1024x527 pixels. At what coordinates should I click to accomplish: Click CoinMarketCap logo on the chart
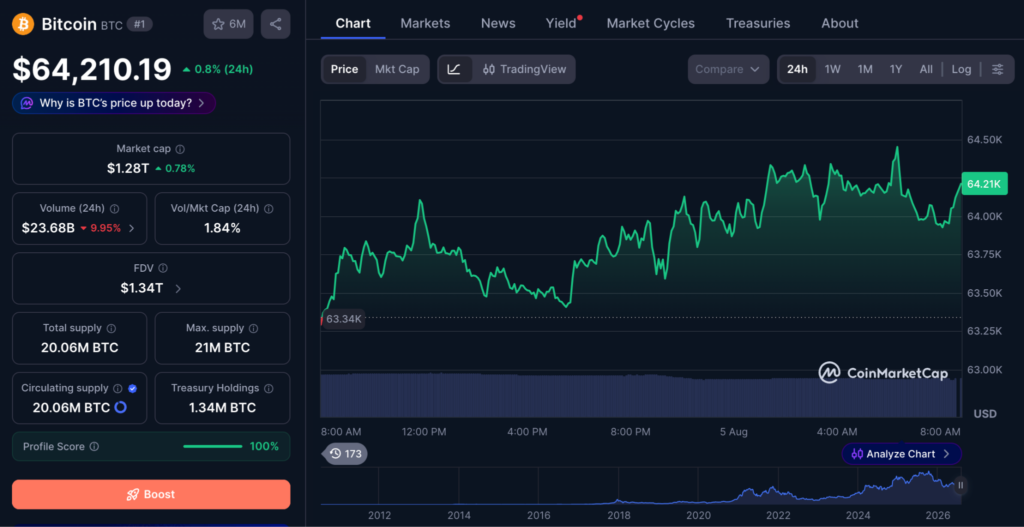[x=883, y=373]
